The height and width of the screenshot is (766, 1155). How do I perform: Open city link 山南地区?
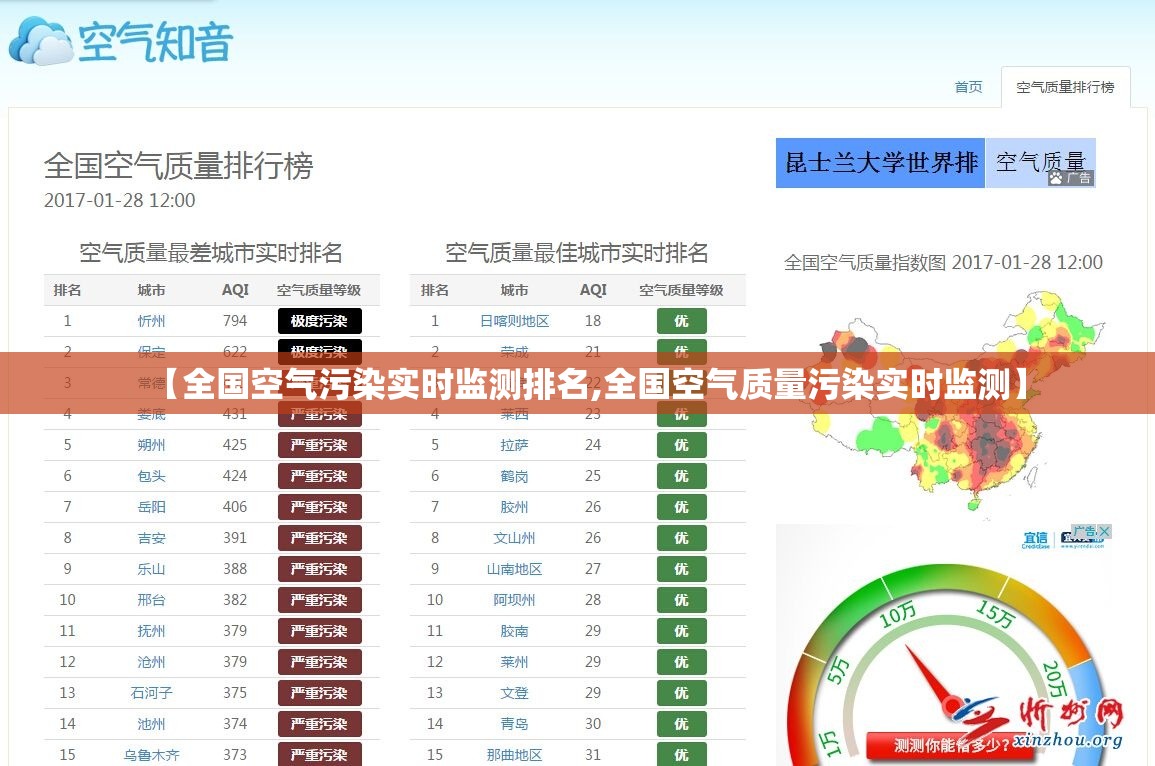pos(514,569)
